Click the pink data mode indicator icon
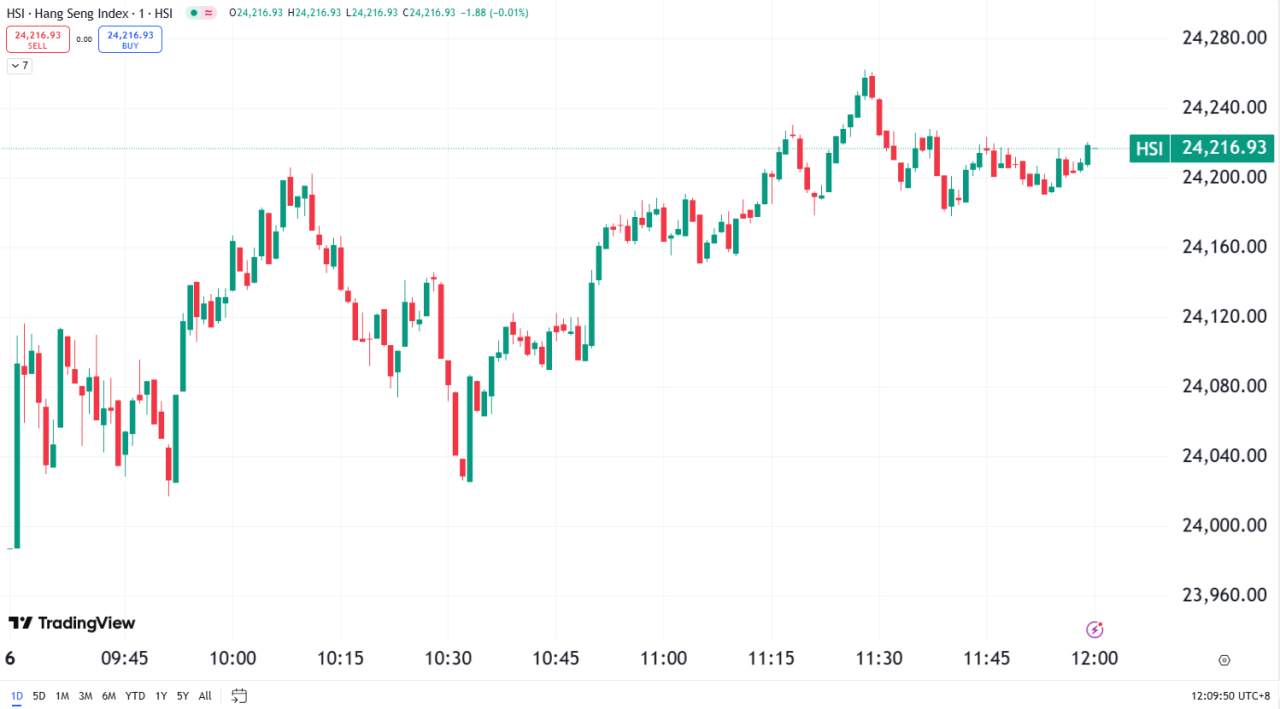The image size is (1280, 709). tap(208, 13)
